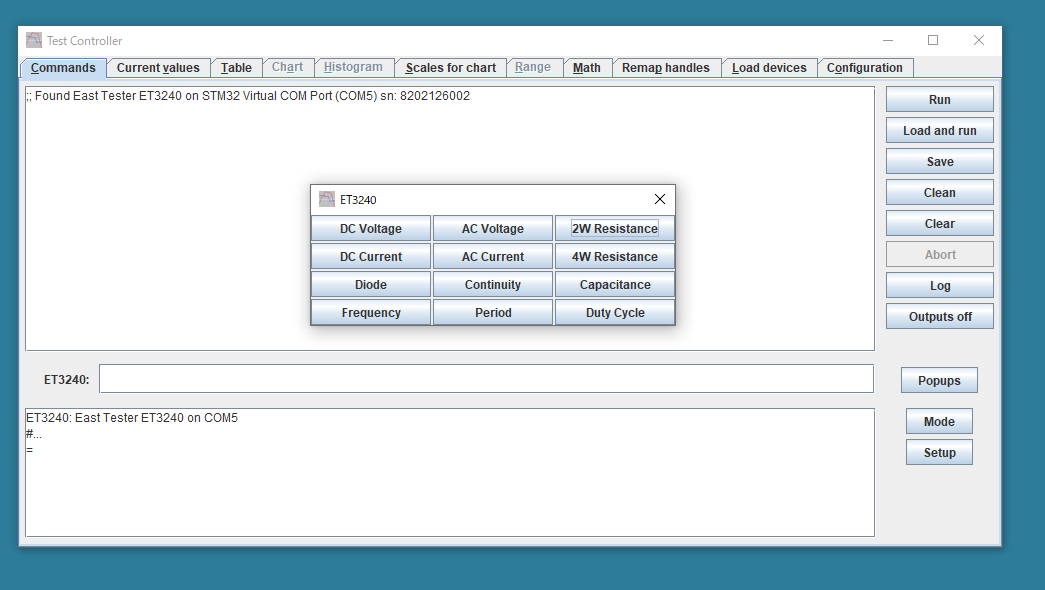Select Frequency mode

pos(371,313)
